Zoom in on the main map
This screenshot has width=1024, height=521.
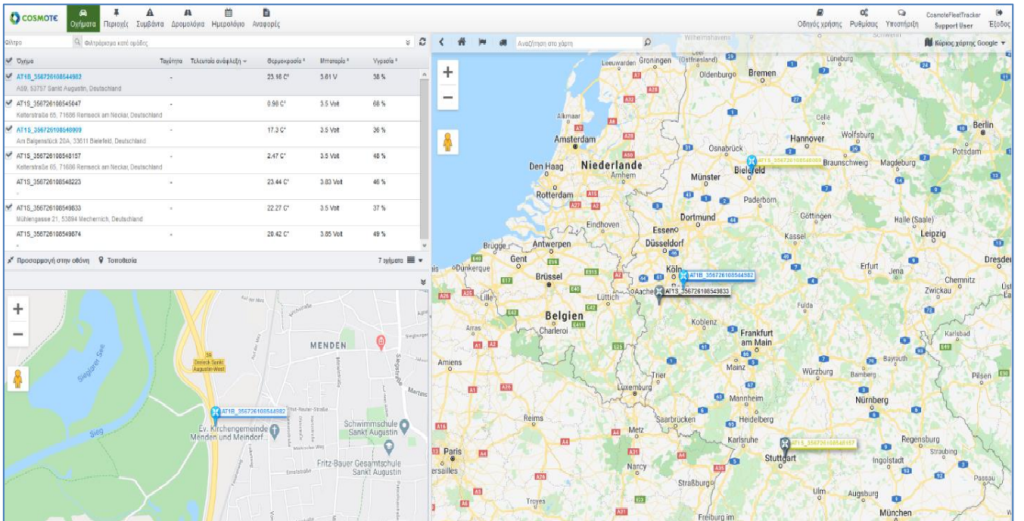coord(448,72)
